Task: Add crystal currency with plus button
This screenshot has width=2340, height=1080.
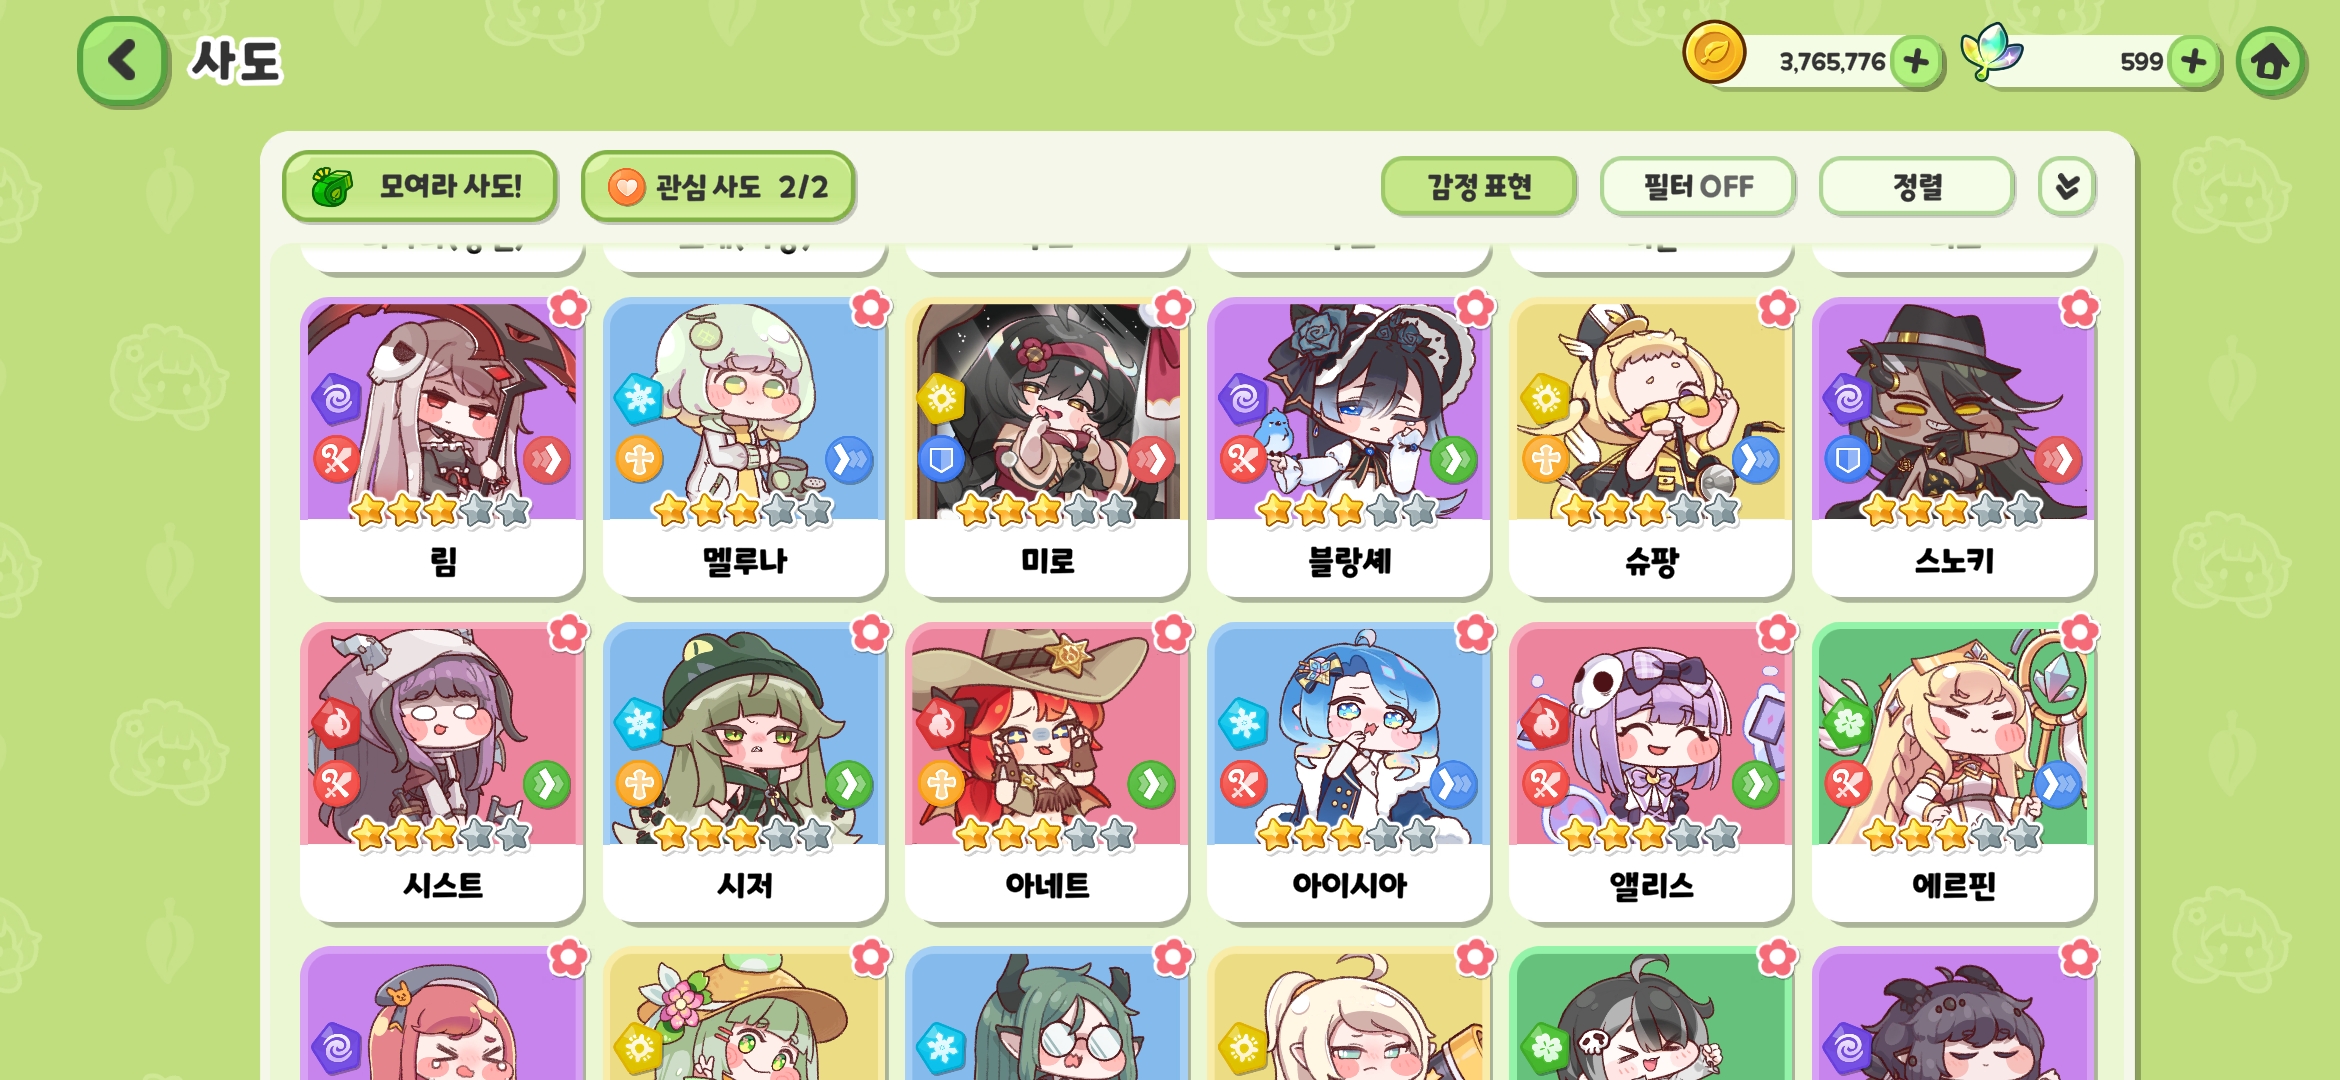Action: (2194, 62)
